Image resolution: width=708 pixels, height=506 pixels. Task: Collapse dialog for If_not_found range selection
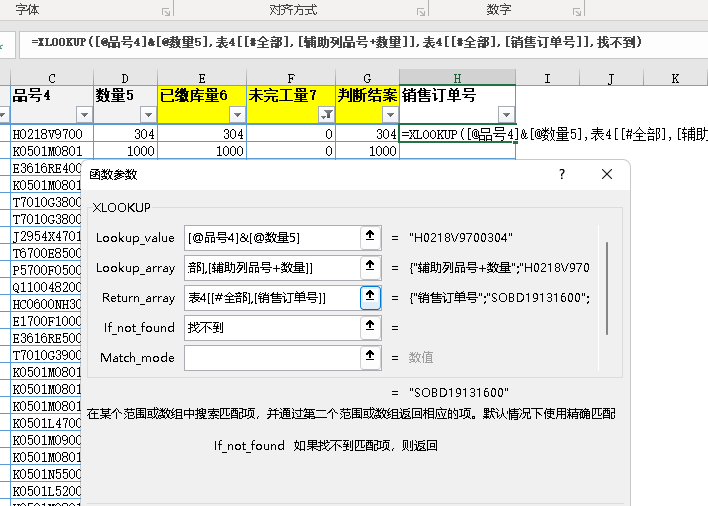click(x=370, y=327)
